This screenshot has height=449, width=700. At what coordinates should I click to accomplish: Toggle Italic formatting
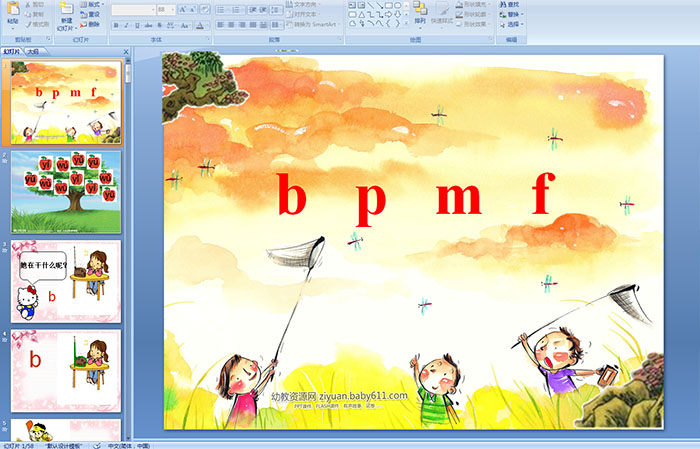tap(126, 25)
